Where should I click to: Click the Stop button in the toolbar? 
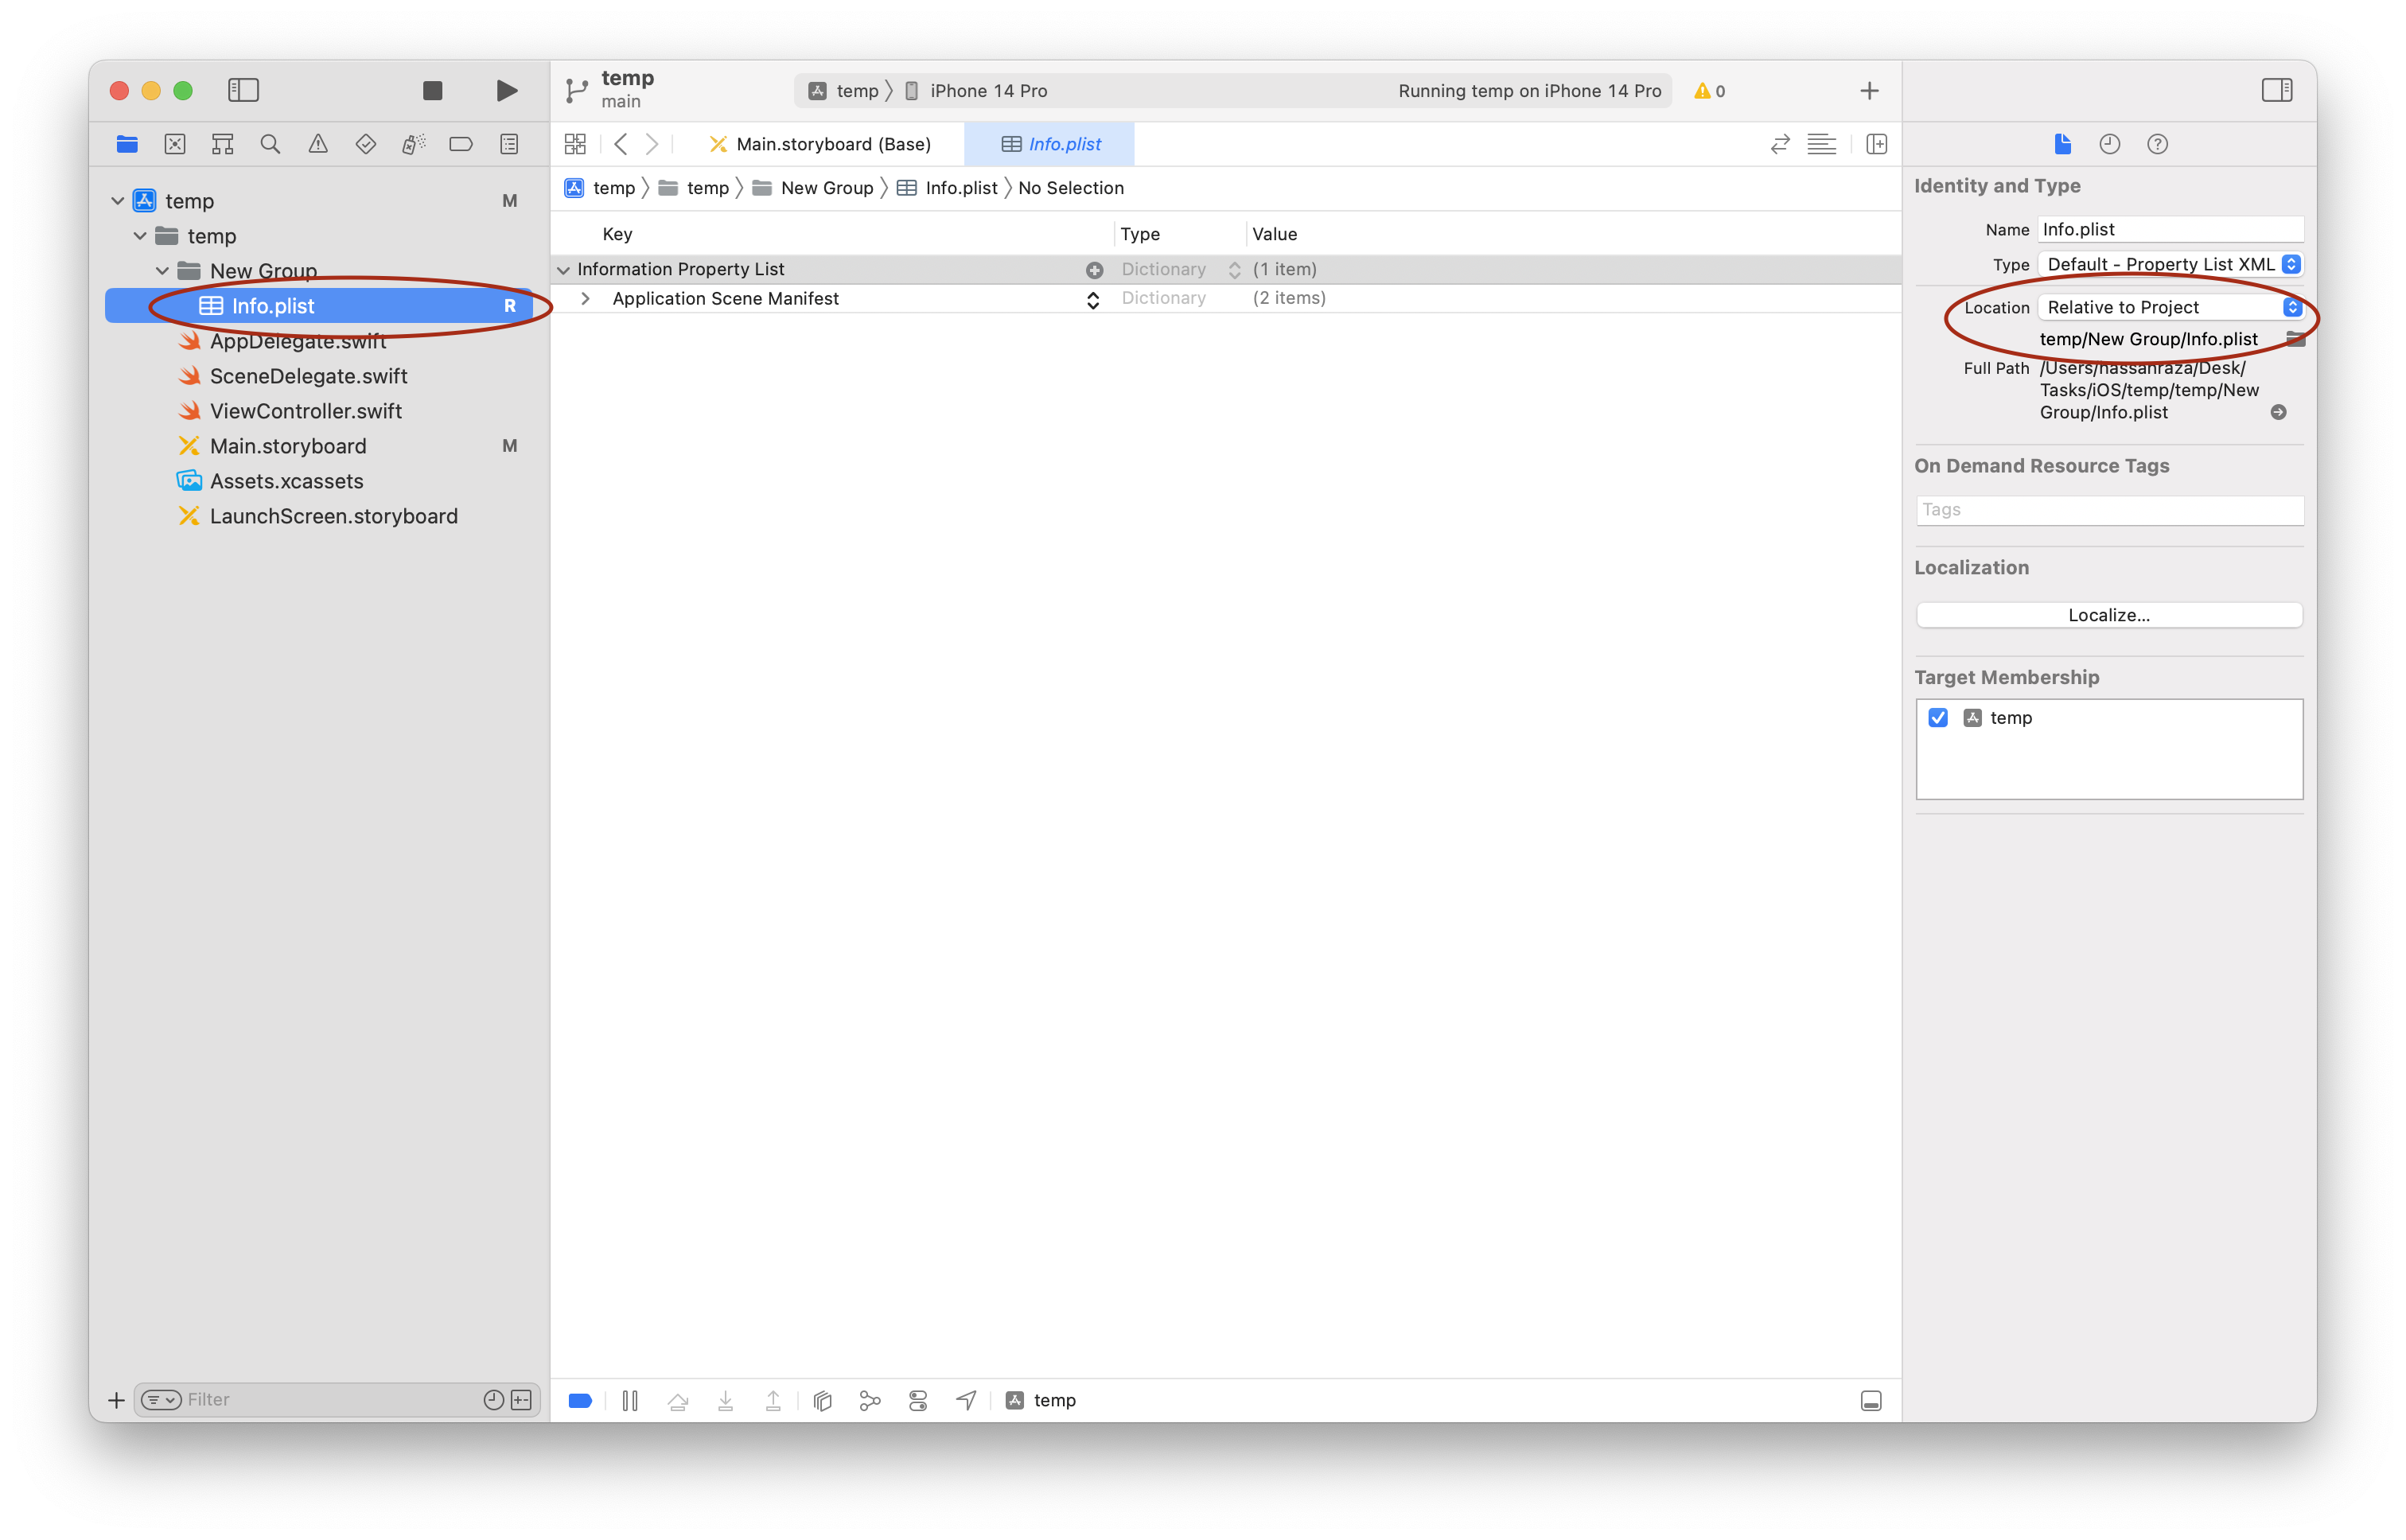coord(432,91)
